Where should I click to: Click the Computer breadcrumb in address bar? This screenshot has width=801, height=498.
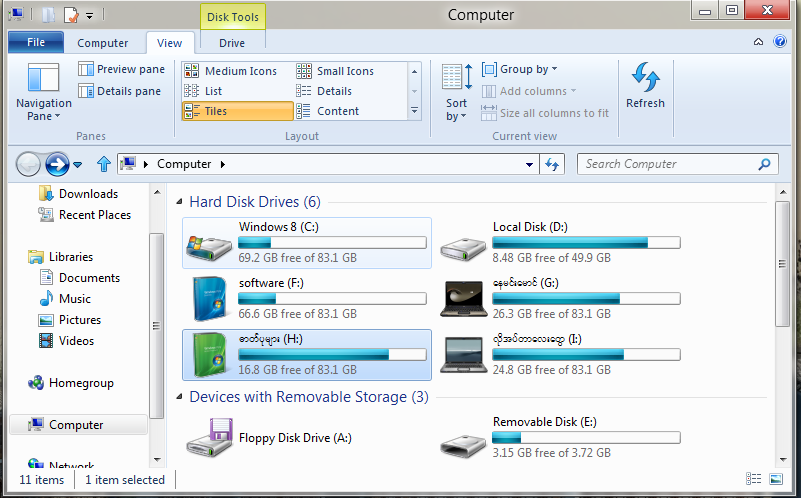(x=184, y=164)
